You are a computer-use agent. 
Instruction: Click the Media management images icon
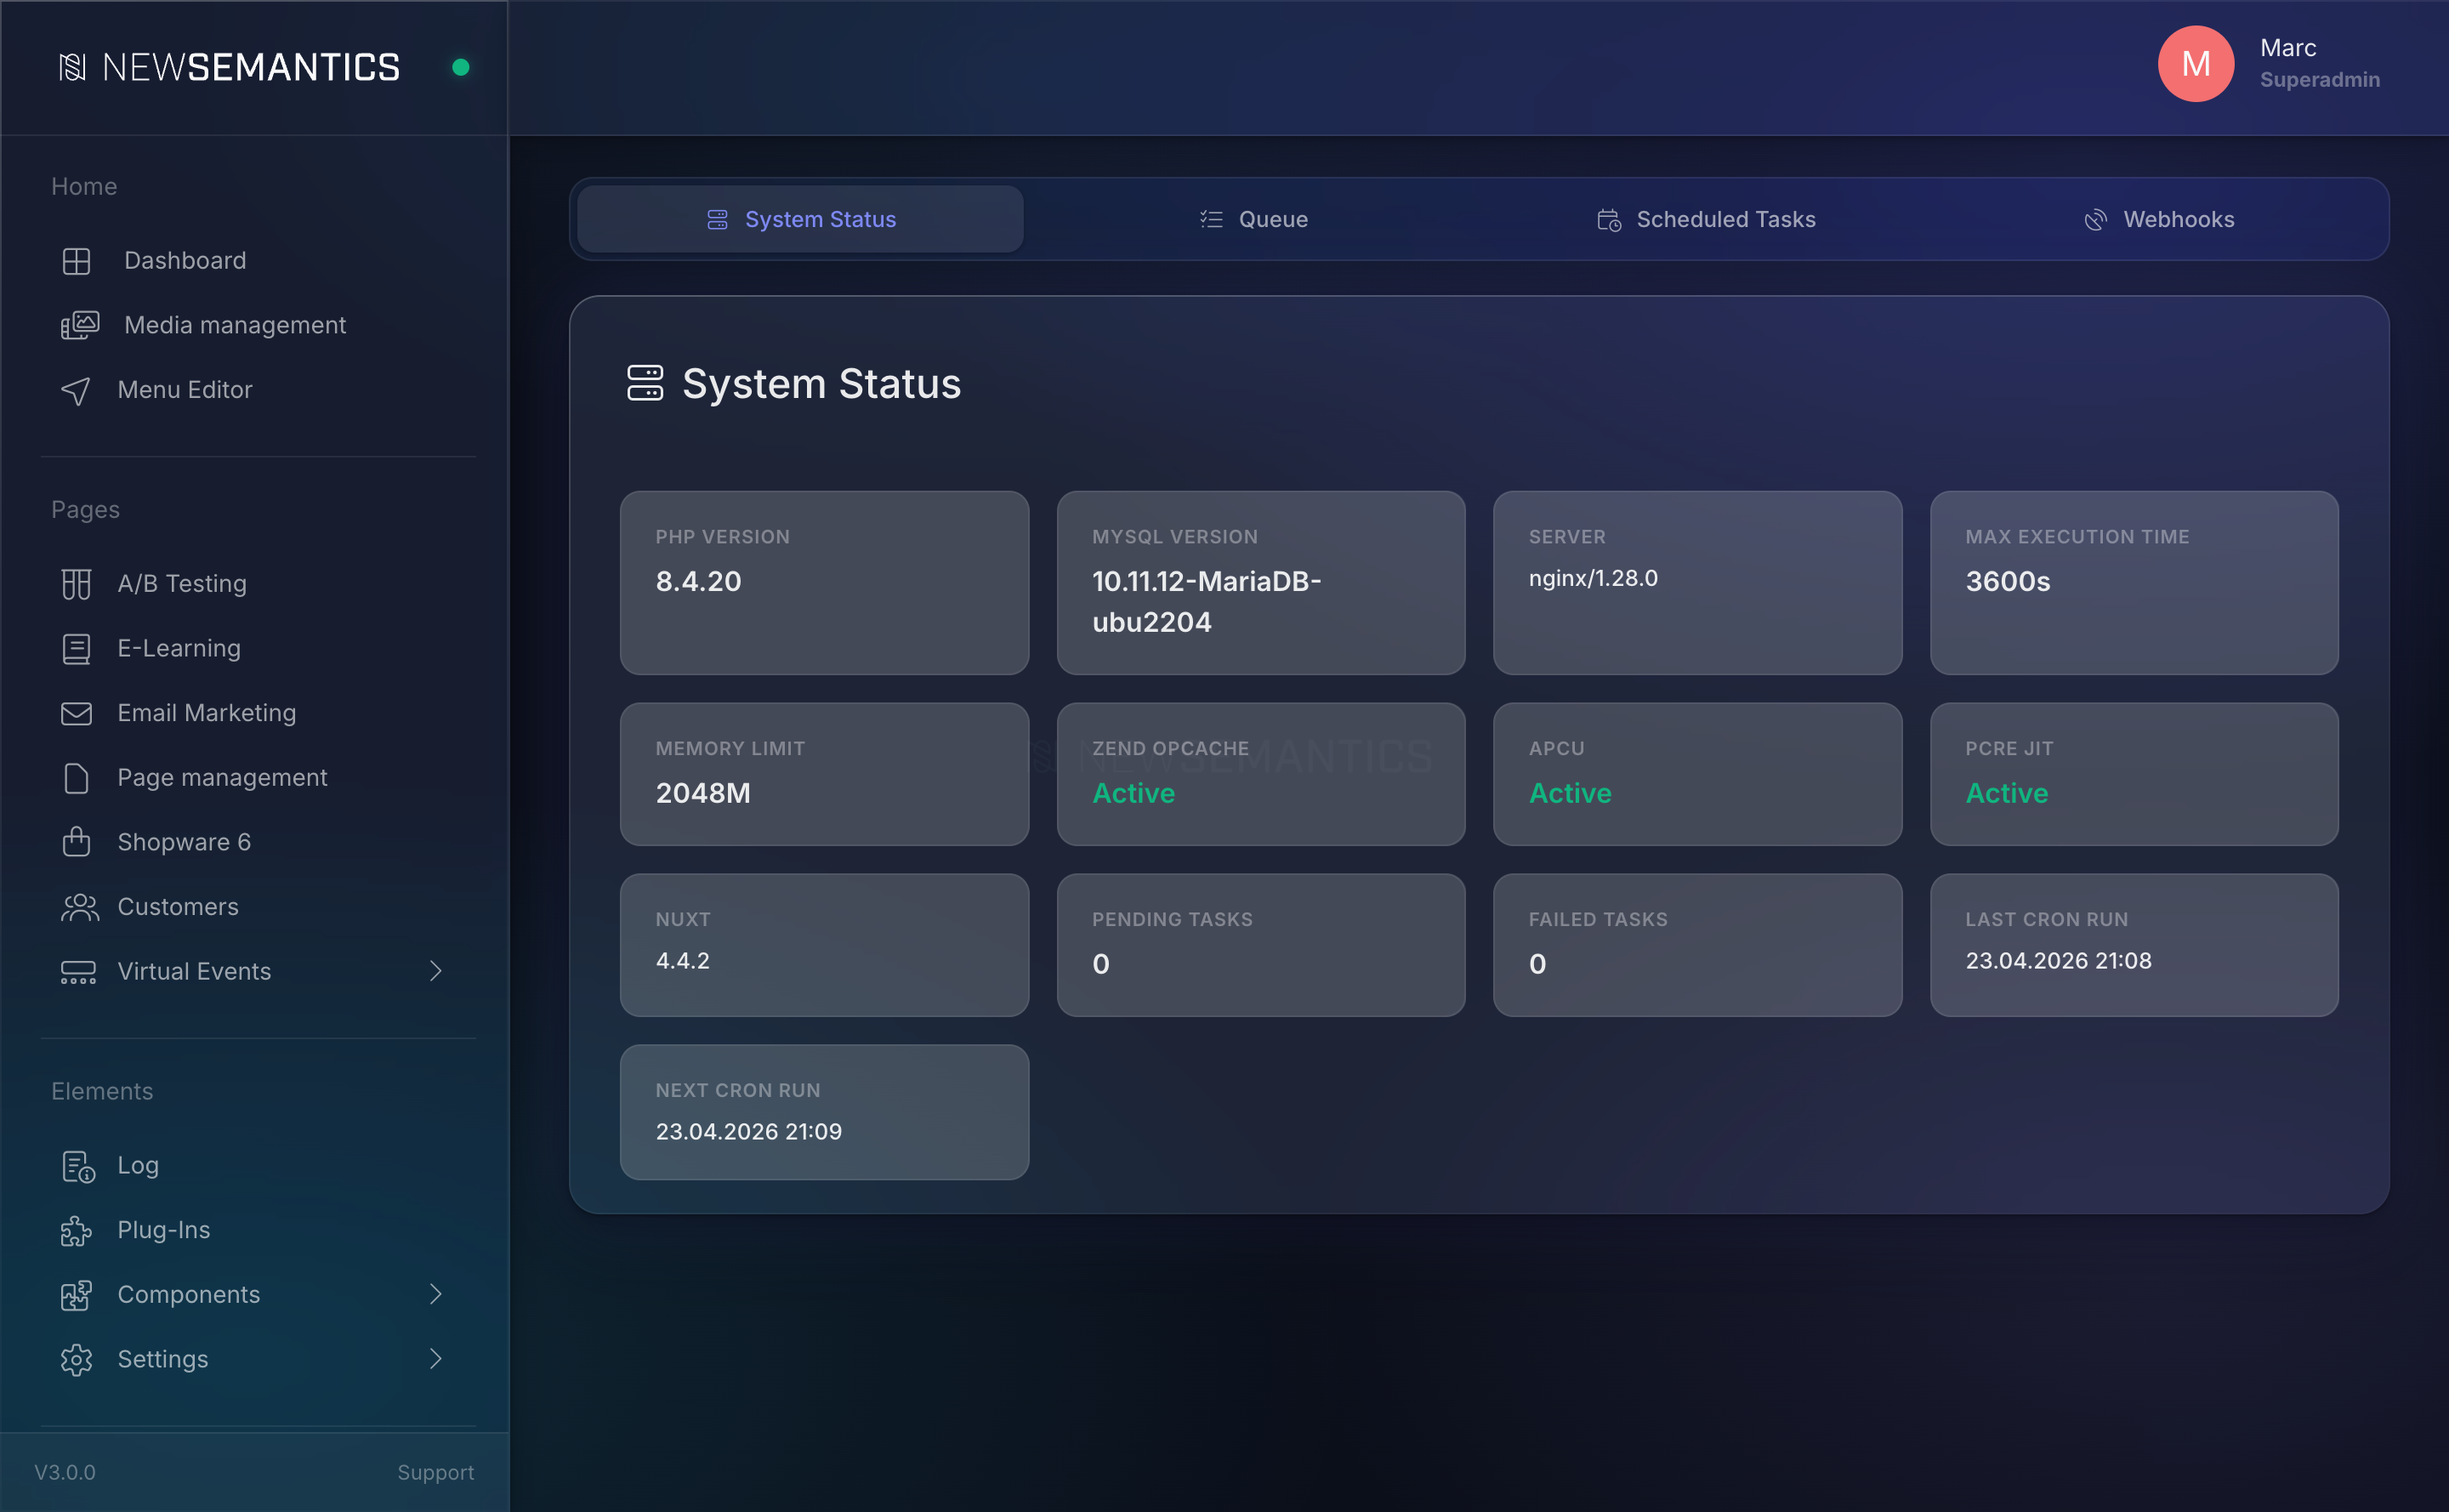pyautogui.click(x=79, y=325)
